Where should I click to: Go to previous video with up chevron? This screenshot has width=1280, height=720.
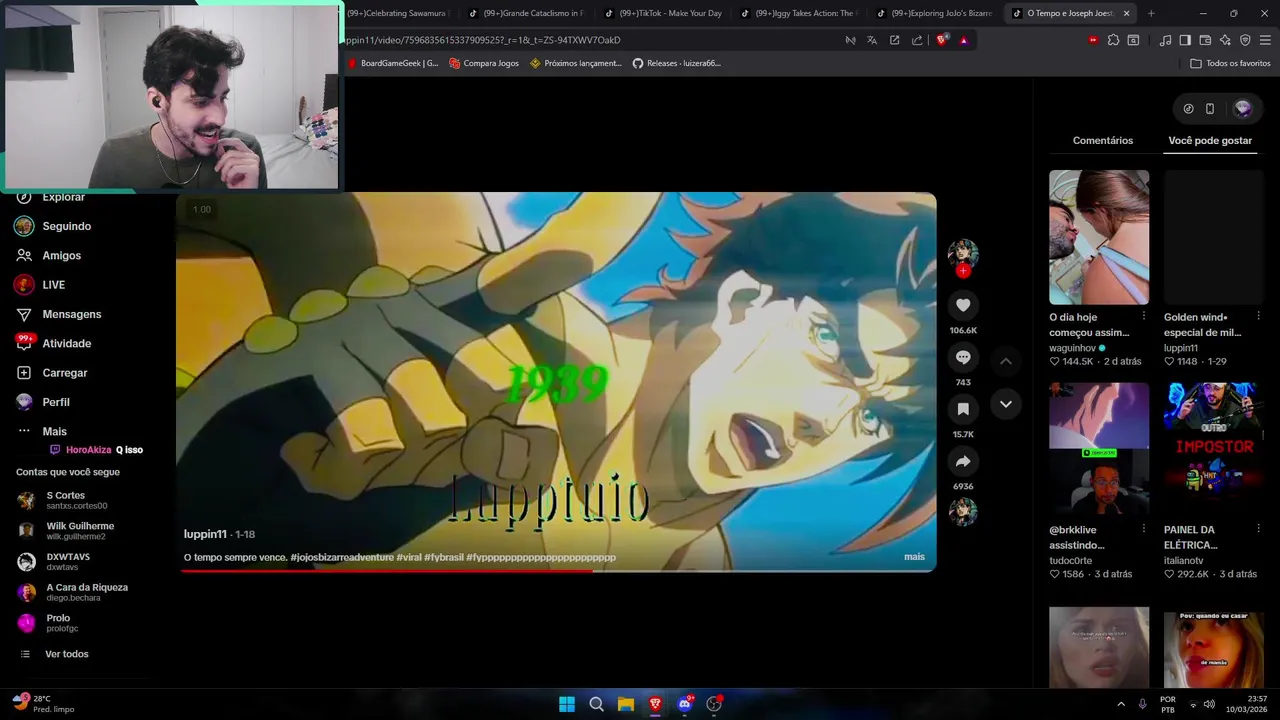click(x=1006, y=361)
